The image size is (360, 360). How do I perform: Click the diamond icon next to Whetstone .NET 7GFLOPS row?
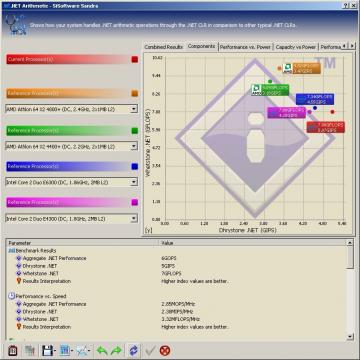tap(19, 274)
